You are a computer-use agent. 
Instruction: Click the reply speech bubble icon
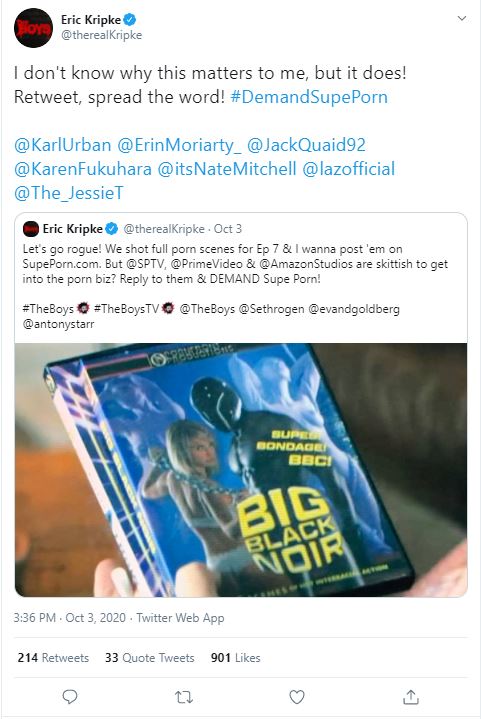(70, 697)
